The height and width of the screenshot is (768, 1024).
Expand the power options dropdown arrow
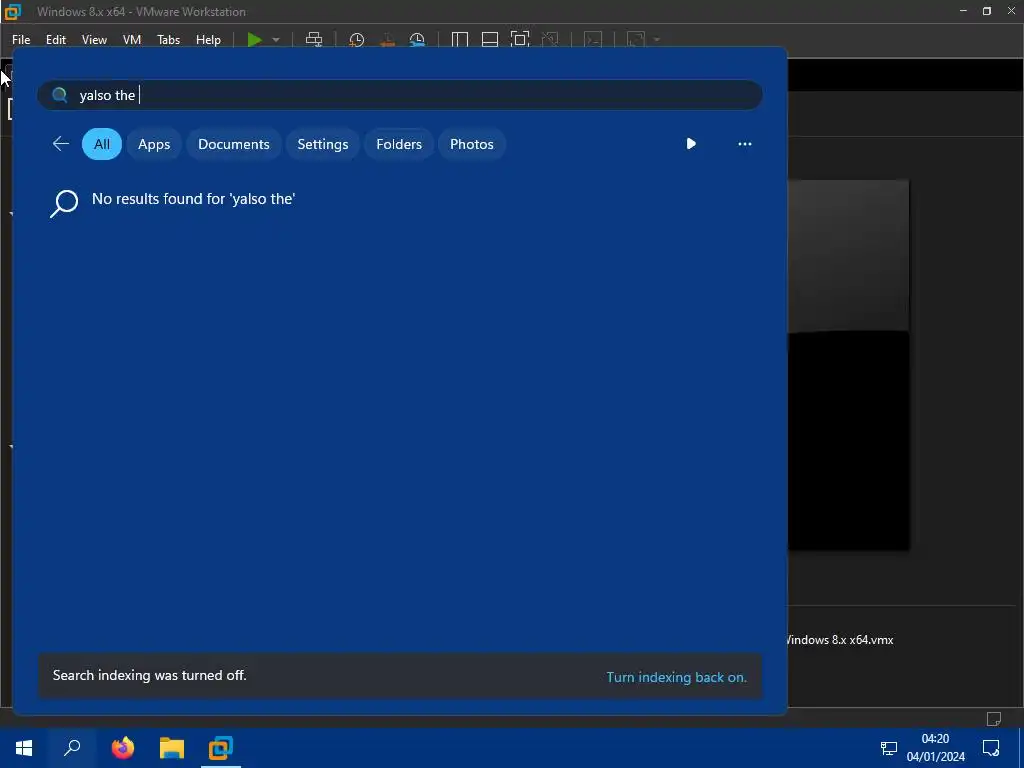coord(276,40)
